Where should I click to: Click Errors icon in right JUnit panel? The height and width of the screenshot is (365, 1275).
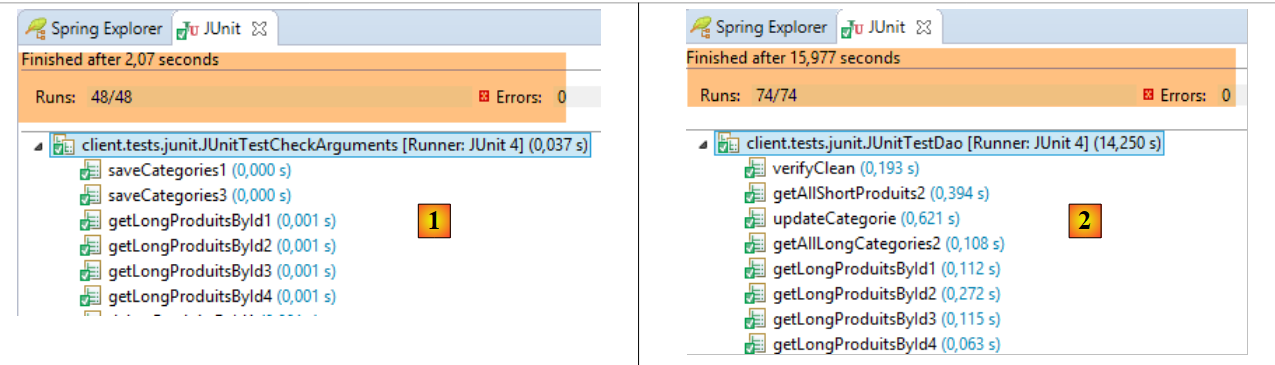pyautogui.click(x=1150, y=95)
